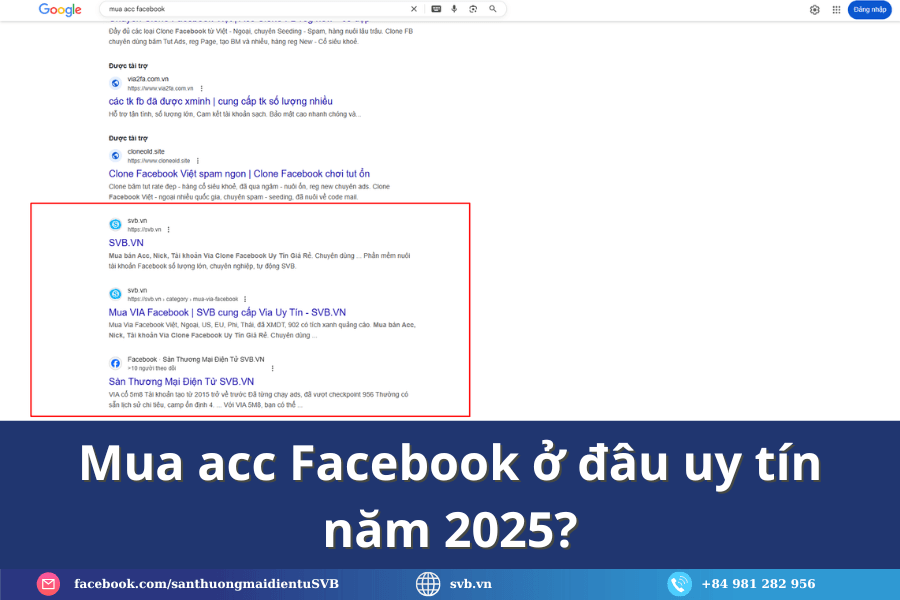Open "các tk fb đã được xminh" ad link
Image resolution: width=900 pixels, height=600 pixels.
(x=220, y=101)
